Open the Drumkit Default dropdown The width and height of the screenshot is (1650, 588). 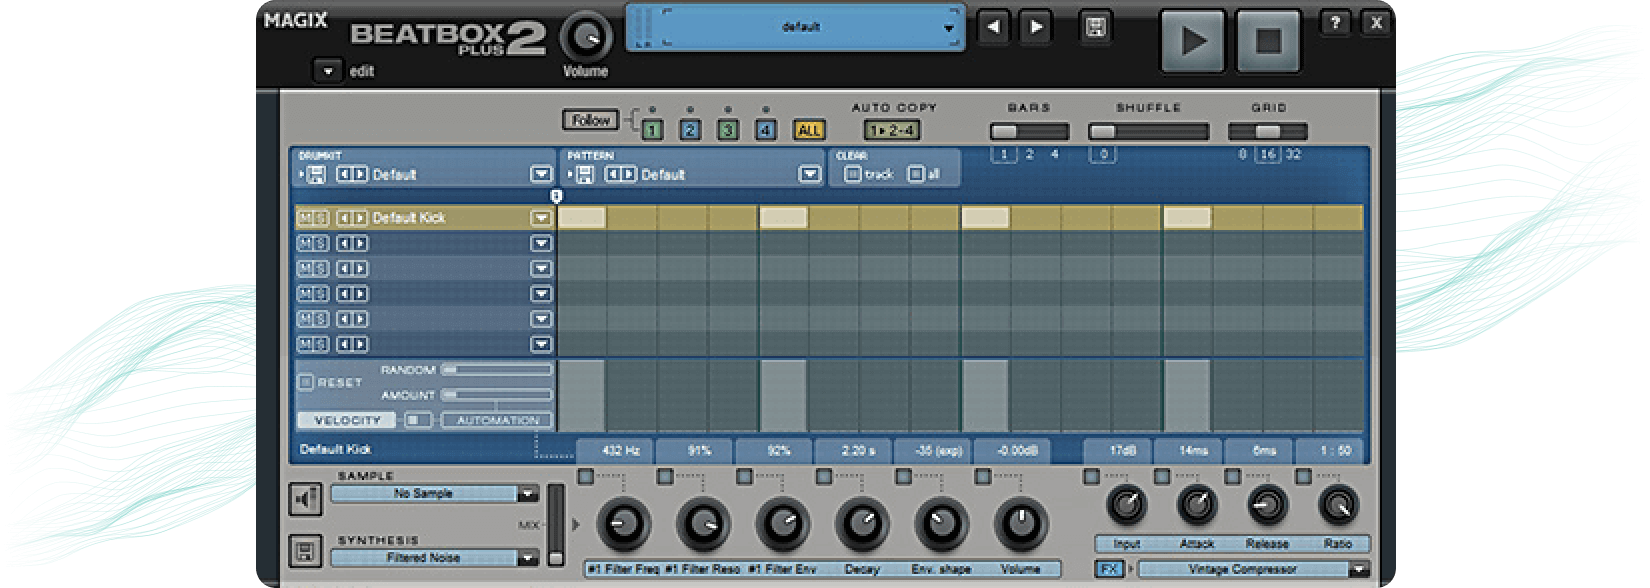pos(540,174)
